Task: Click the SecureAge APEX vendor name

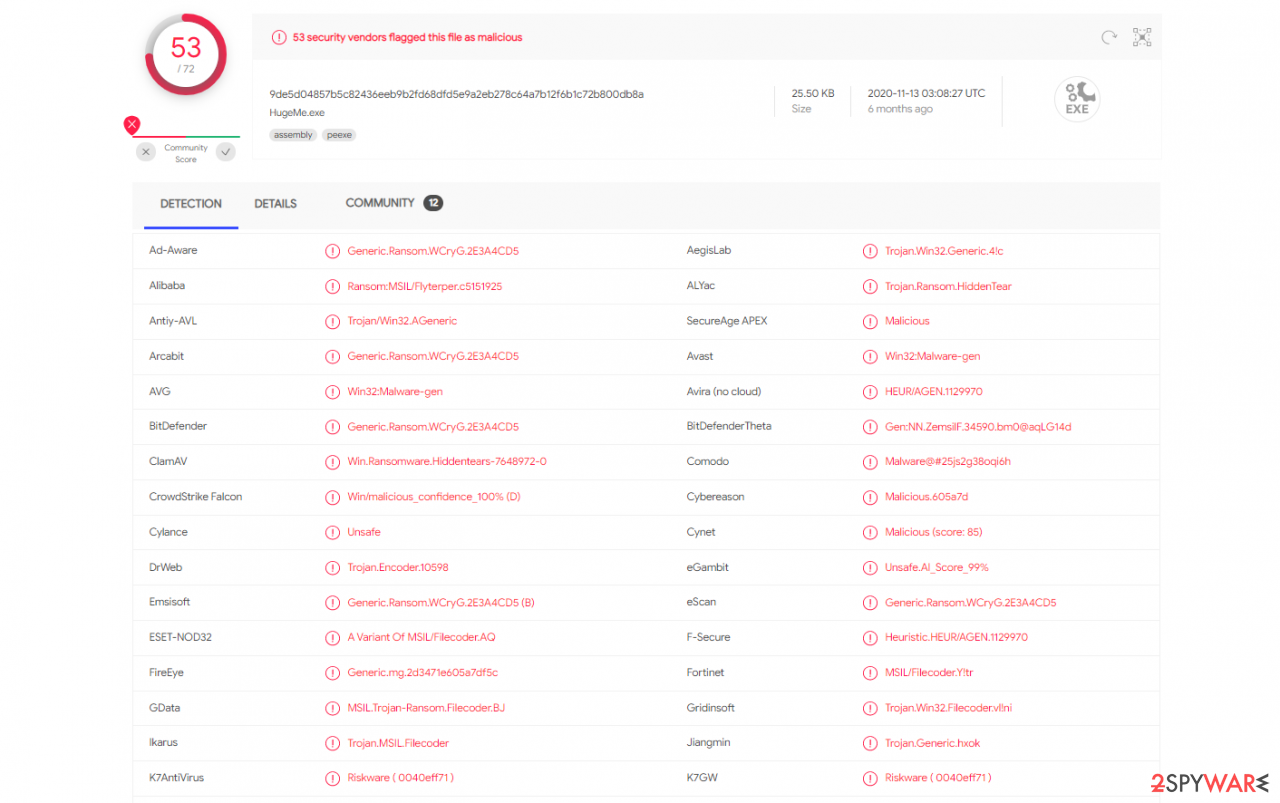Action: (727, 321)
